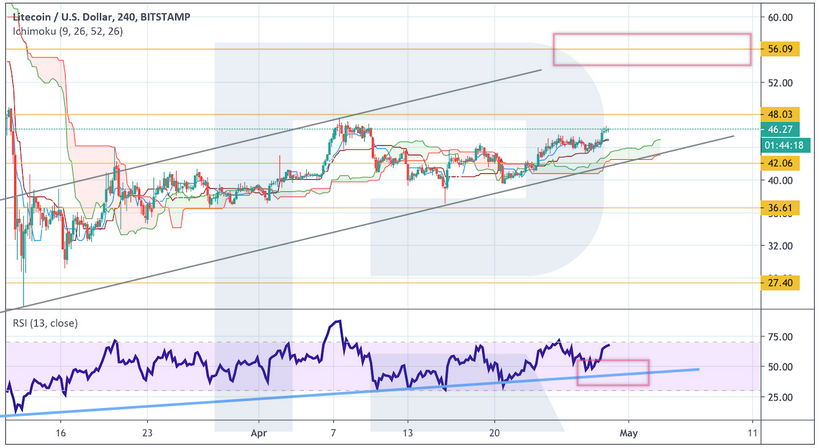
Task: Select the 23 date marker on time axis
Action: (147, 436)
